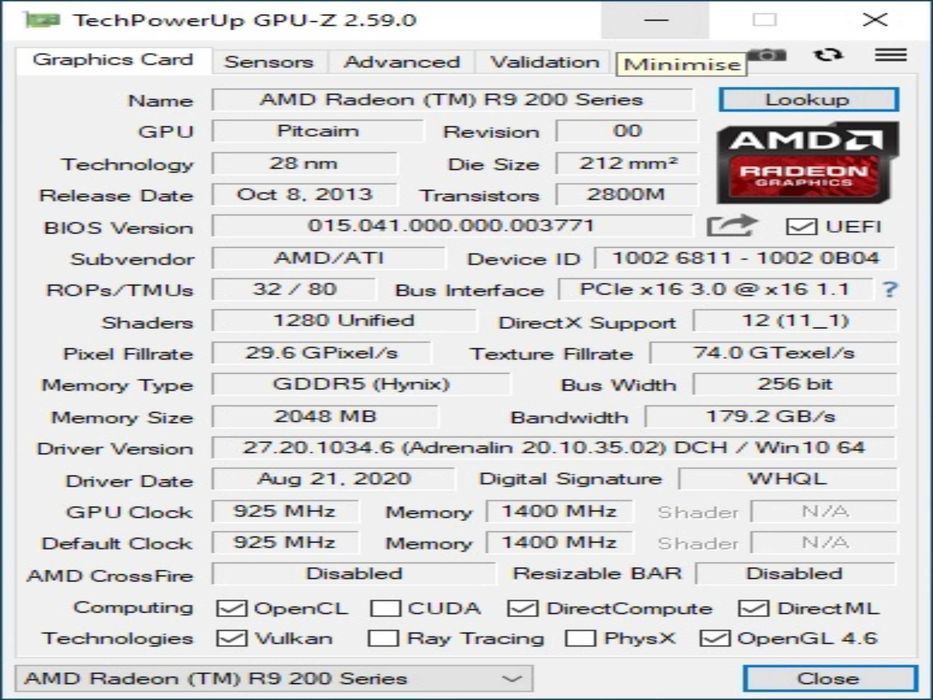Toggle the Ray Tracing checkbox
The image size is (933, 700).
[383, 638]
